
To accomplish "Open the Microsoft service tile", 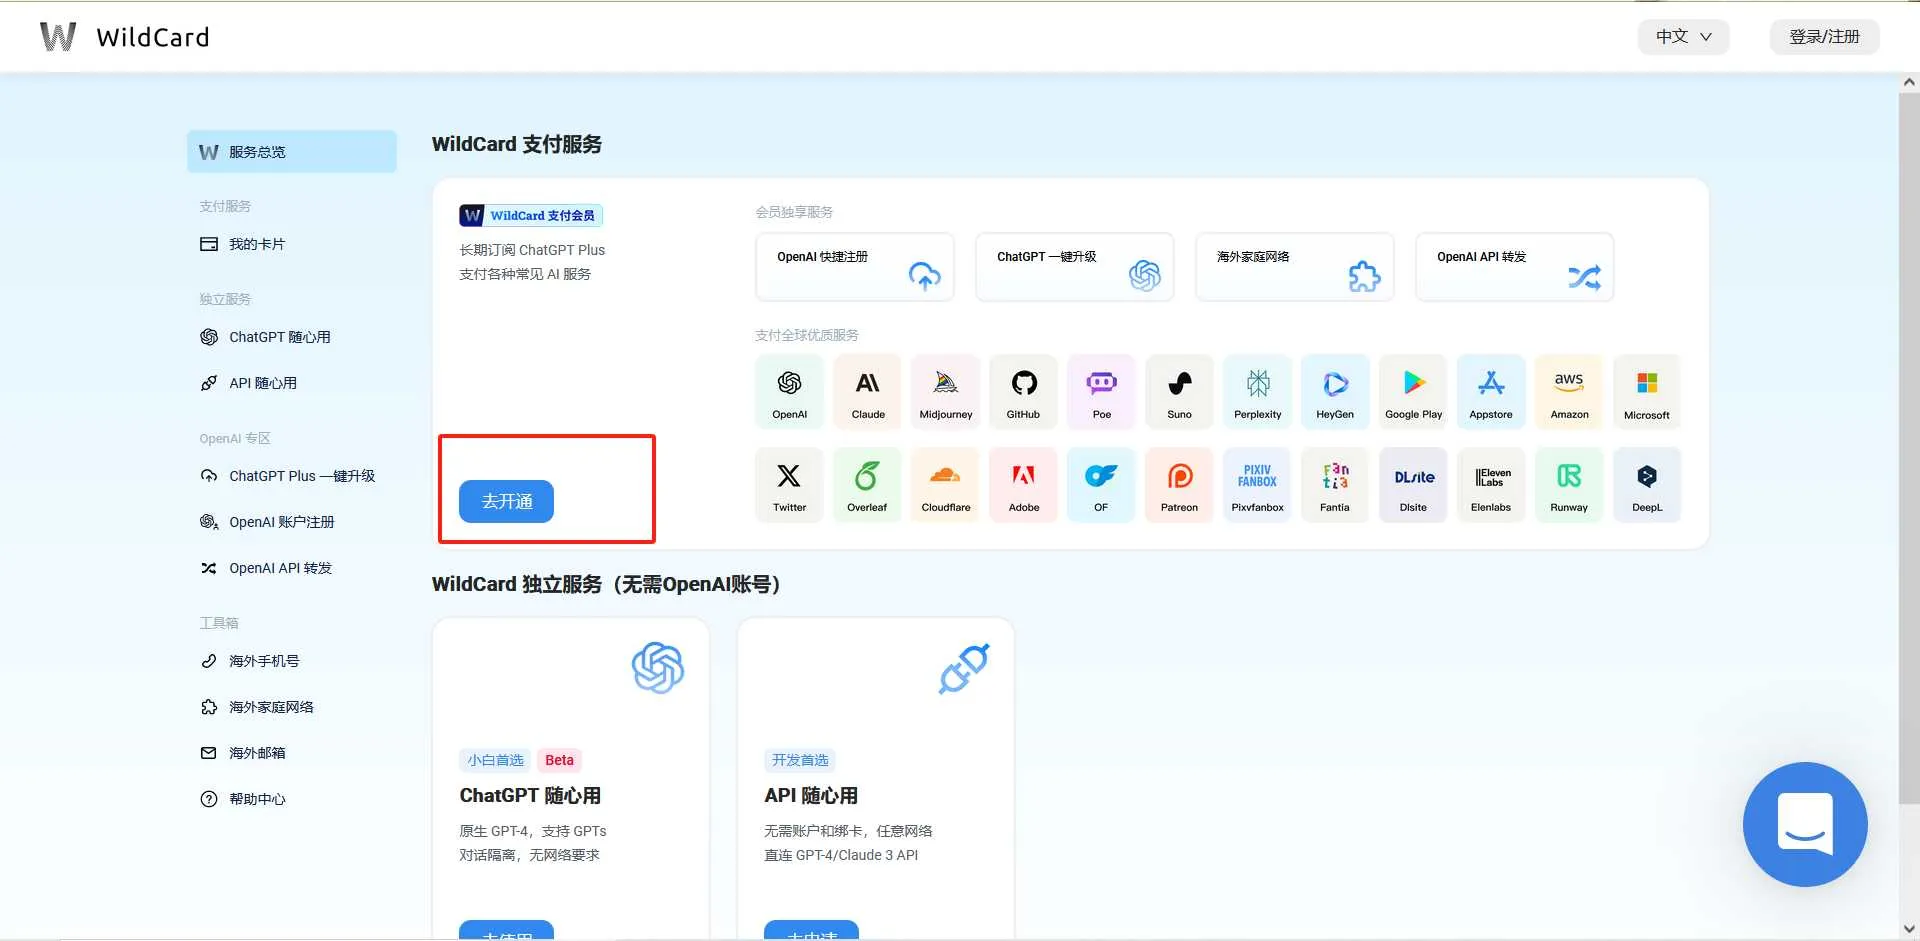I will click(1647, 392).
